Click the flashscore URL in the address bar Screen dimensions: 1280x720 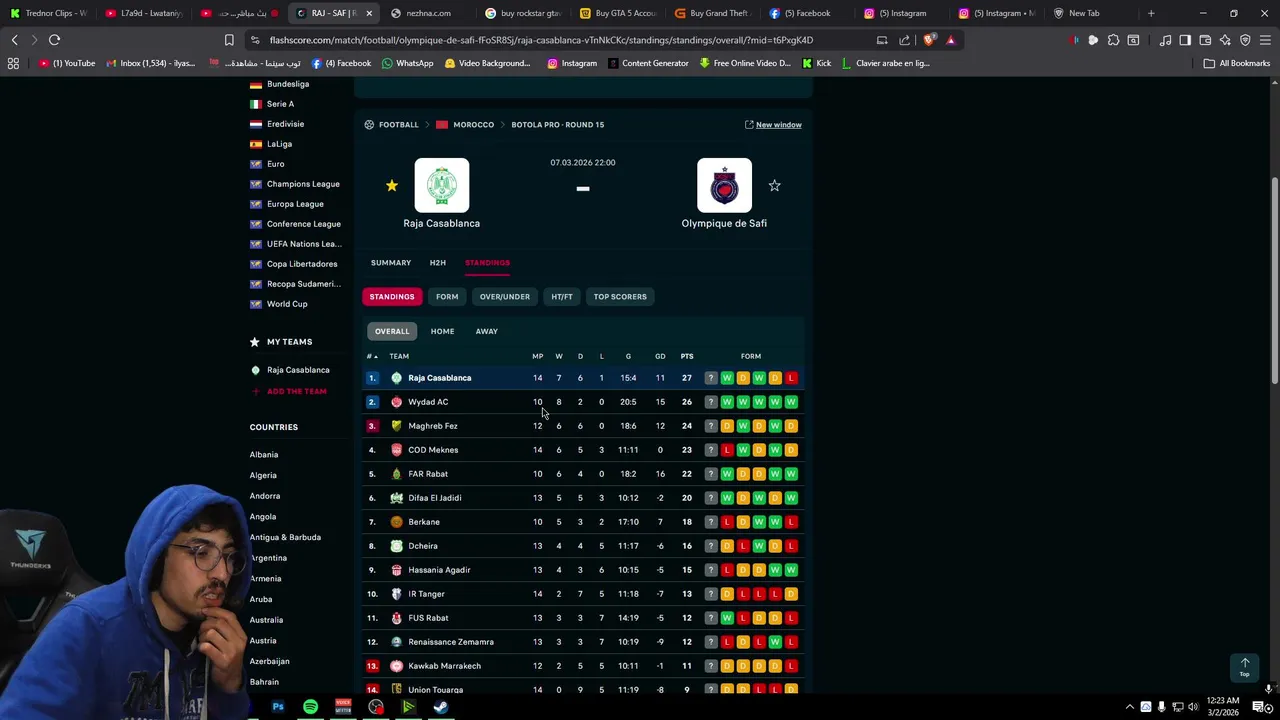(541, 40)
